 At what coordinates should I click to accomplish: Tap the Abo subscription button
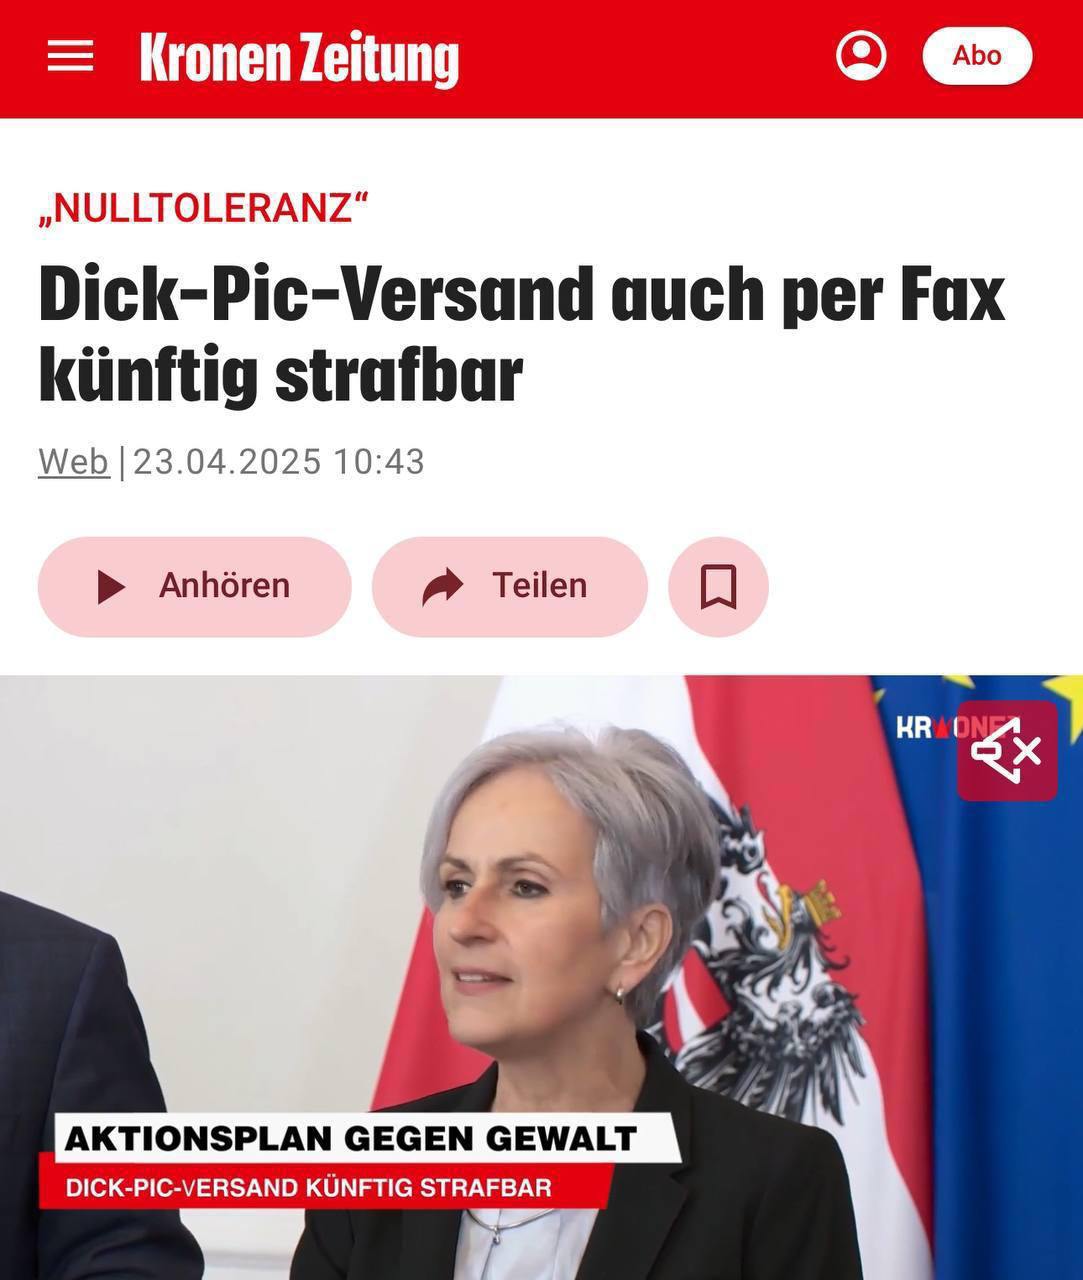(x=976, y=55)
